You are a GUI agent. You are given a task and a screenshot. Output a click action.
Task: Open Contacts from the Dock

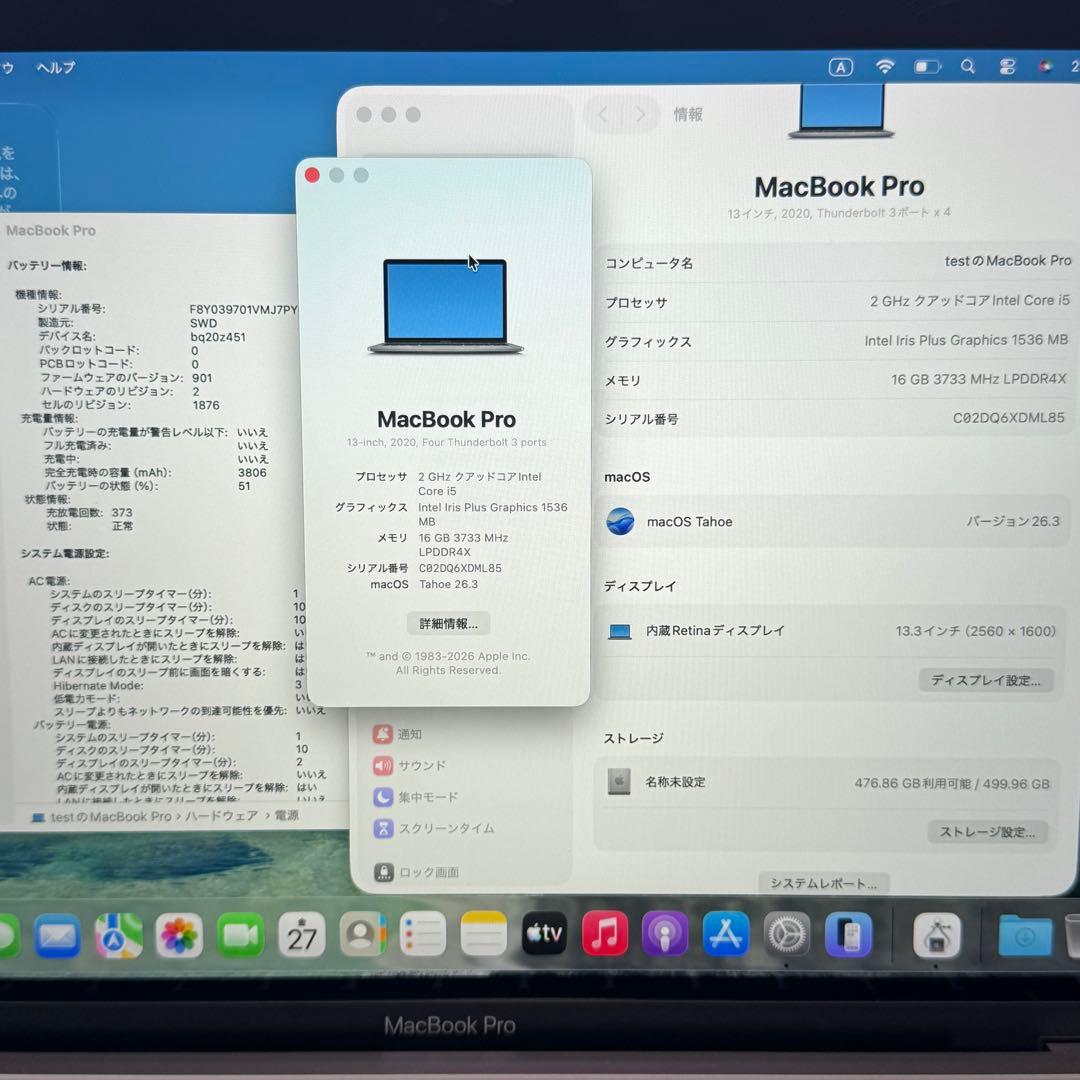362,935
